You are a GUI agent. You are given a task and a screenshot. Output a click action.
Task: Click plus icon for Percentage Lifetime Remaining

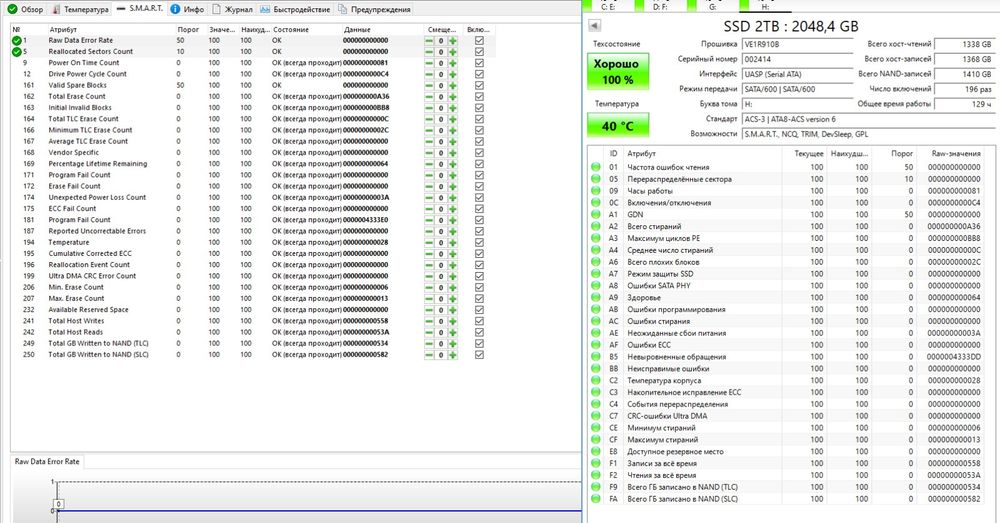453,164
